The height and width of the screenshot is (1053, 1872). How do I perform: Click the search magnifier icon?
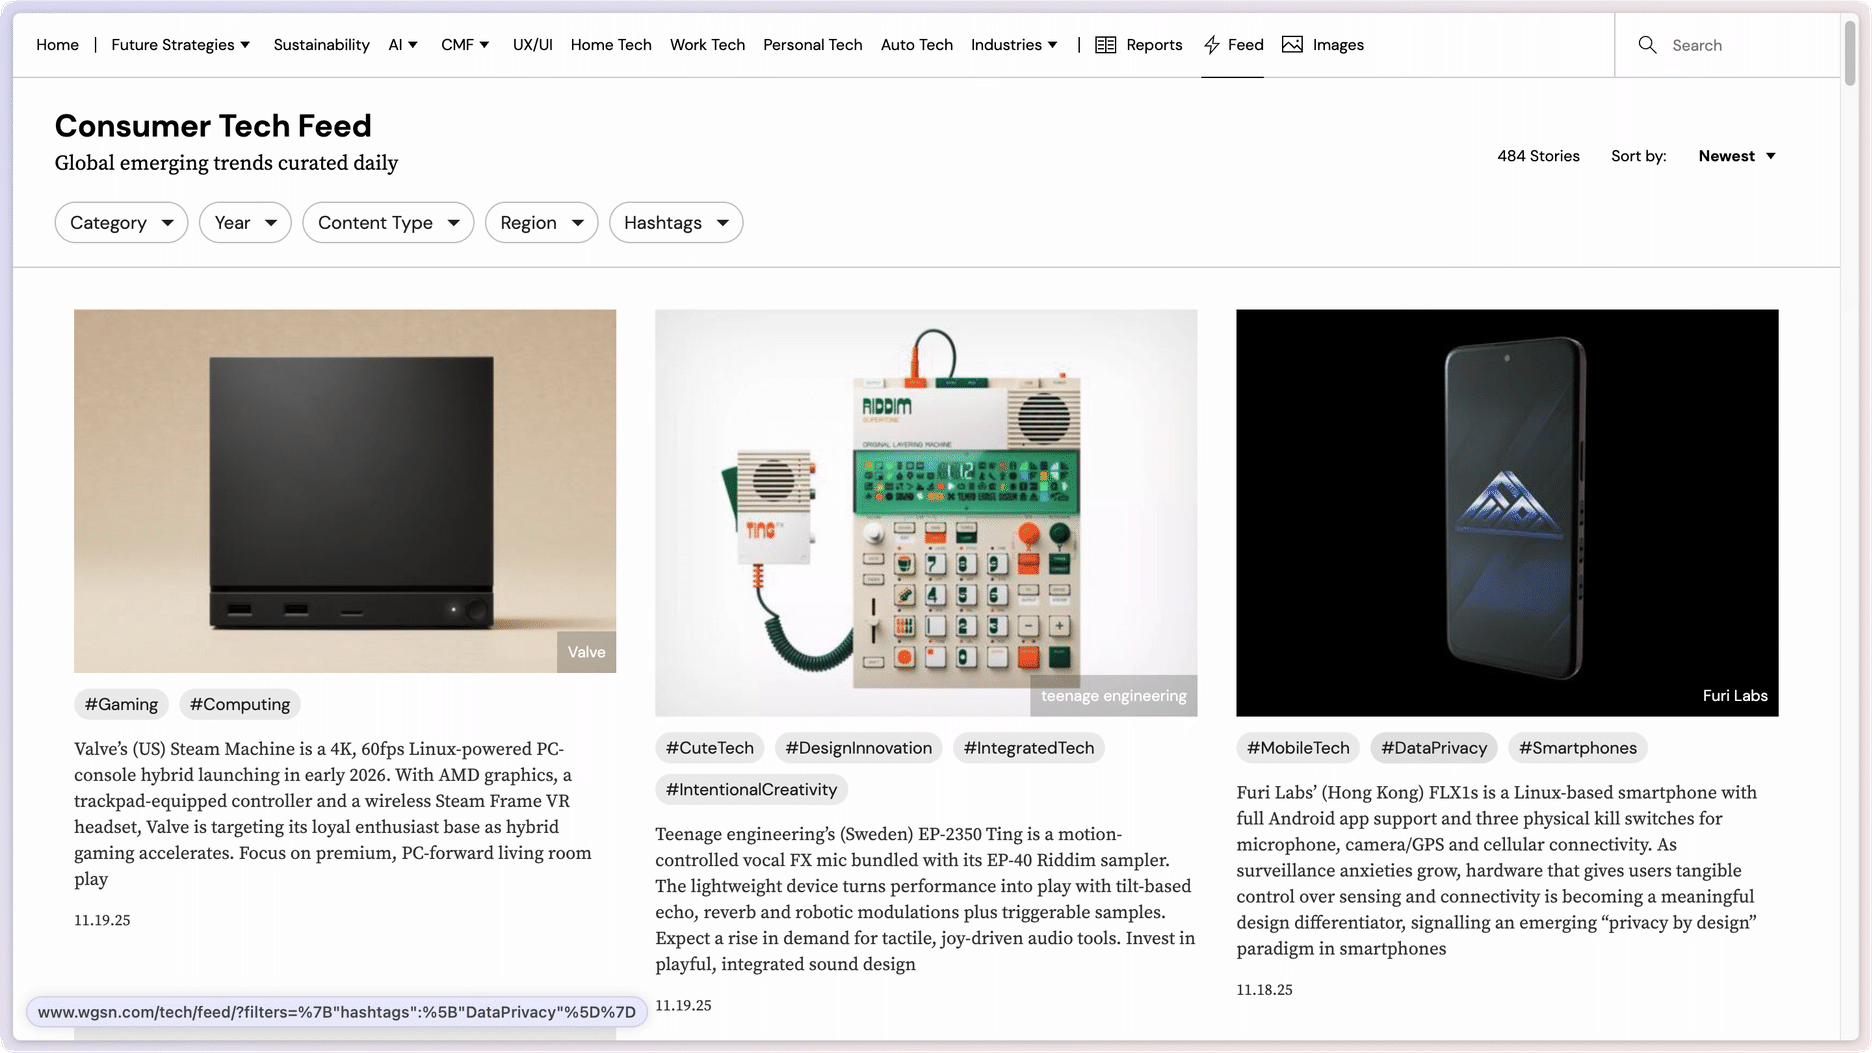click(1647, 45)
